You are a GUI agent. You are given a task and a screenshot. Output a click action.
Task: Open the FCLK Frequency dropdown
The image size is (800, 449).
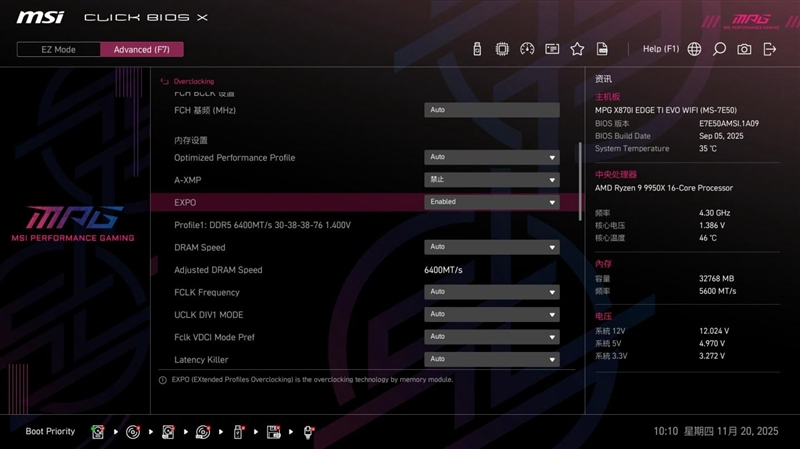click(x=492, y=292)
